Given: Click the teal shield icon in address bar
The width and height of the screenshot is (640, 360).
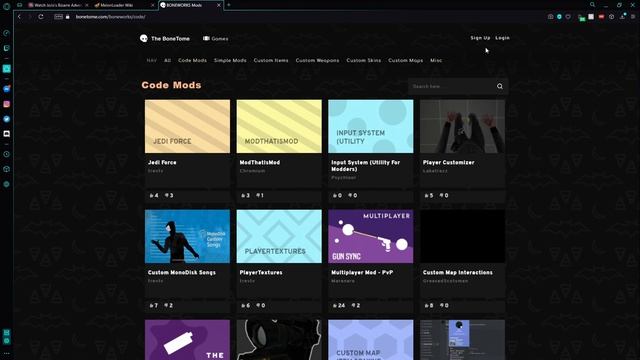Looking at the screenshot, I should [x=559, y=17].
